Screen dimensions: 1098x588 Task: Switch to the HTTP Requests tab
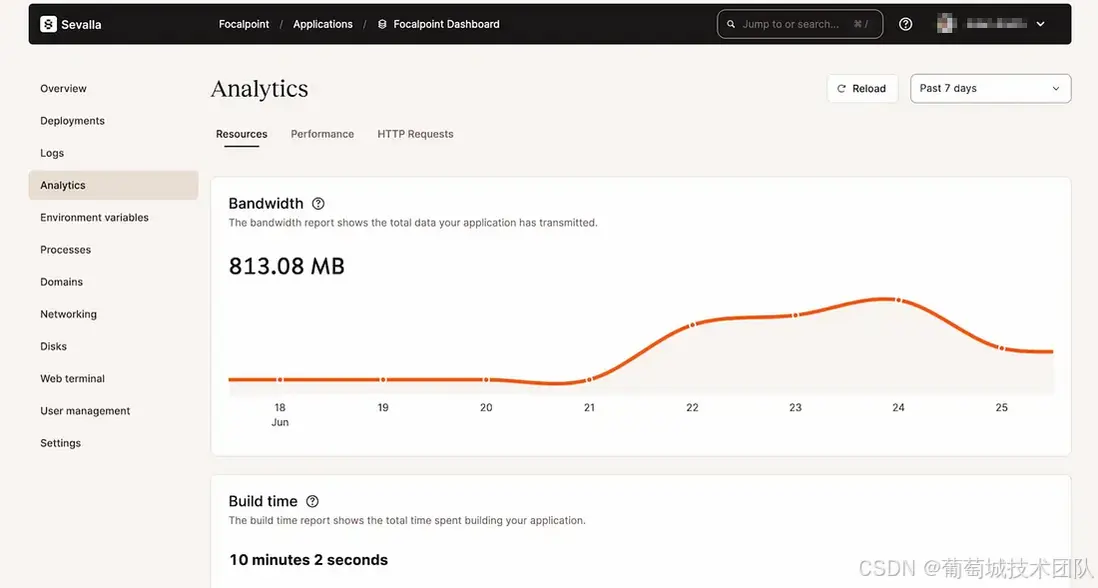[x=415, y=134]
